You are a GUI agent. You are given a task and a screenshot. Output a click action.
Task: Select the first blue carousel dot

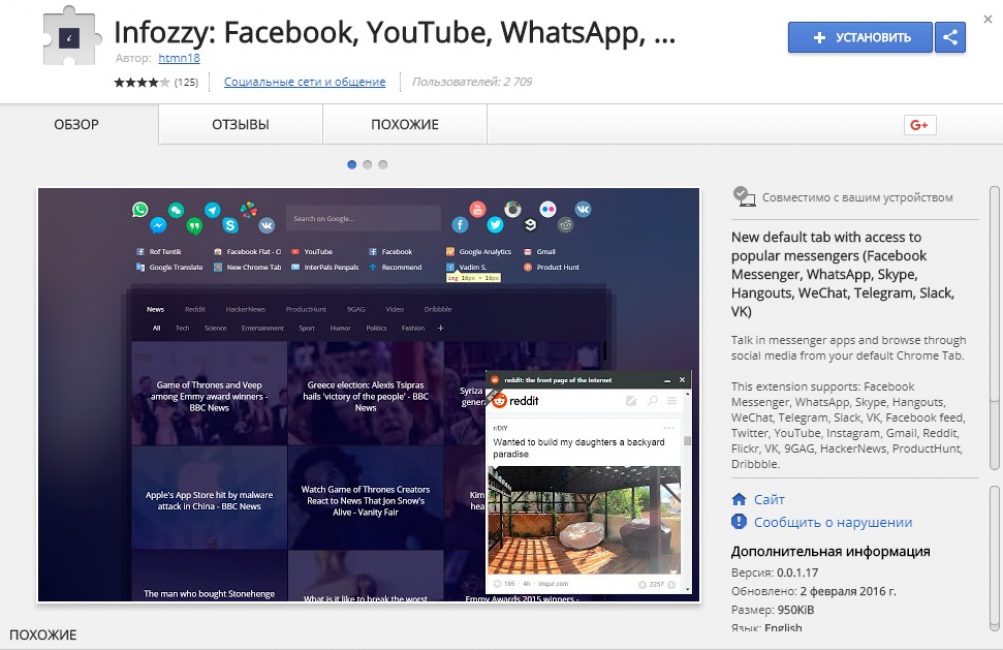point(351,164)
